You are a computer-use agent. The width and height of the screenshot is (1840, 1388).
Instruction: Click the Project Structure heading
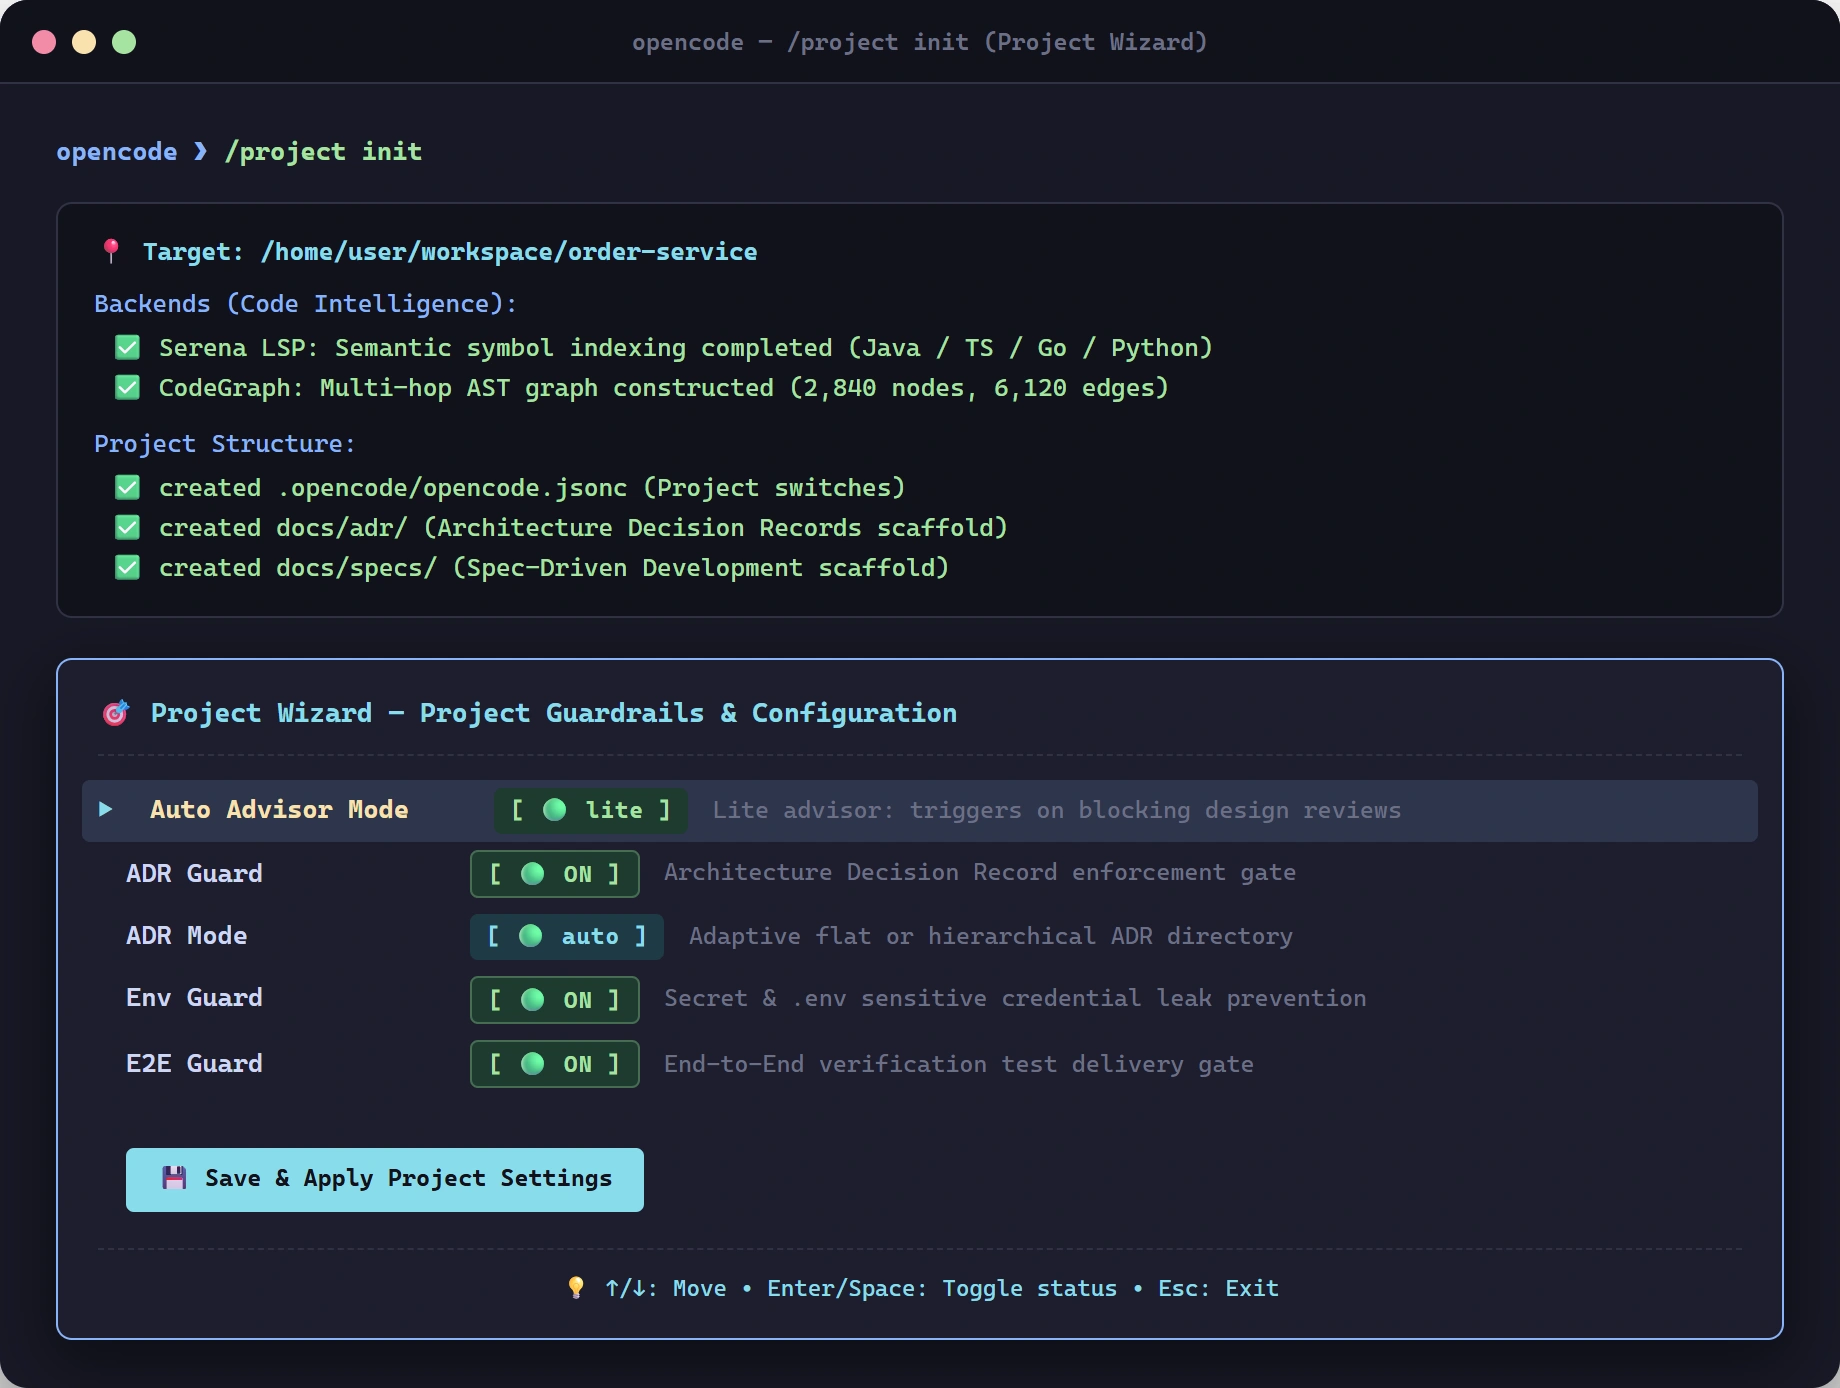point(225,444)
